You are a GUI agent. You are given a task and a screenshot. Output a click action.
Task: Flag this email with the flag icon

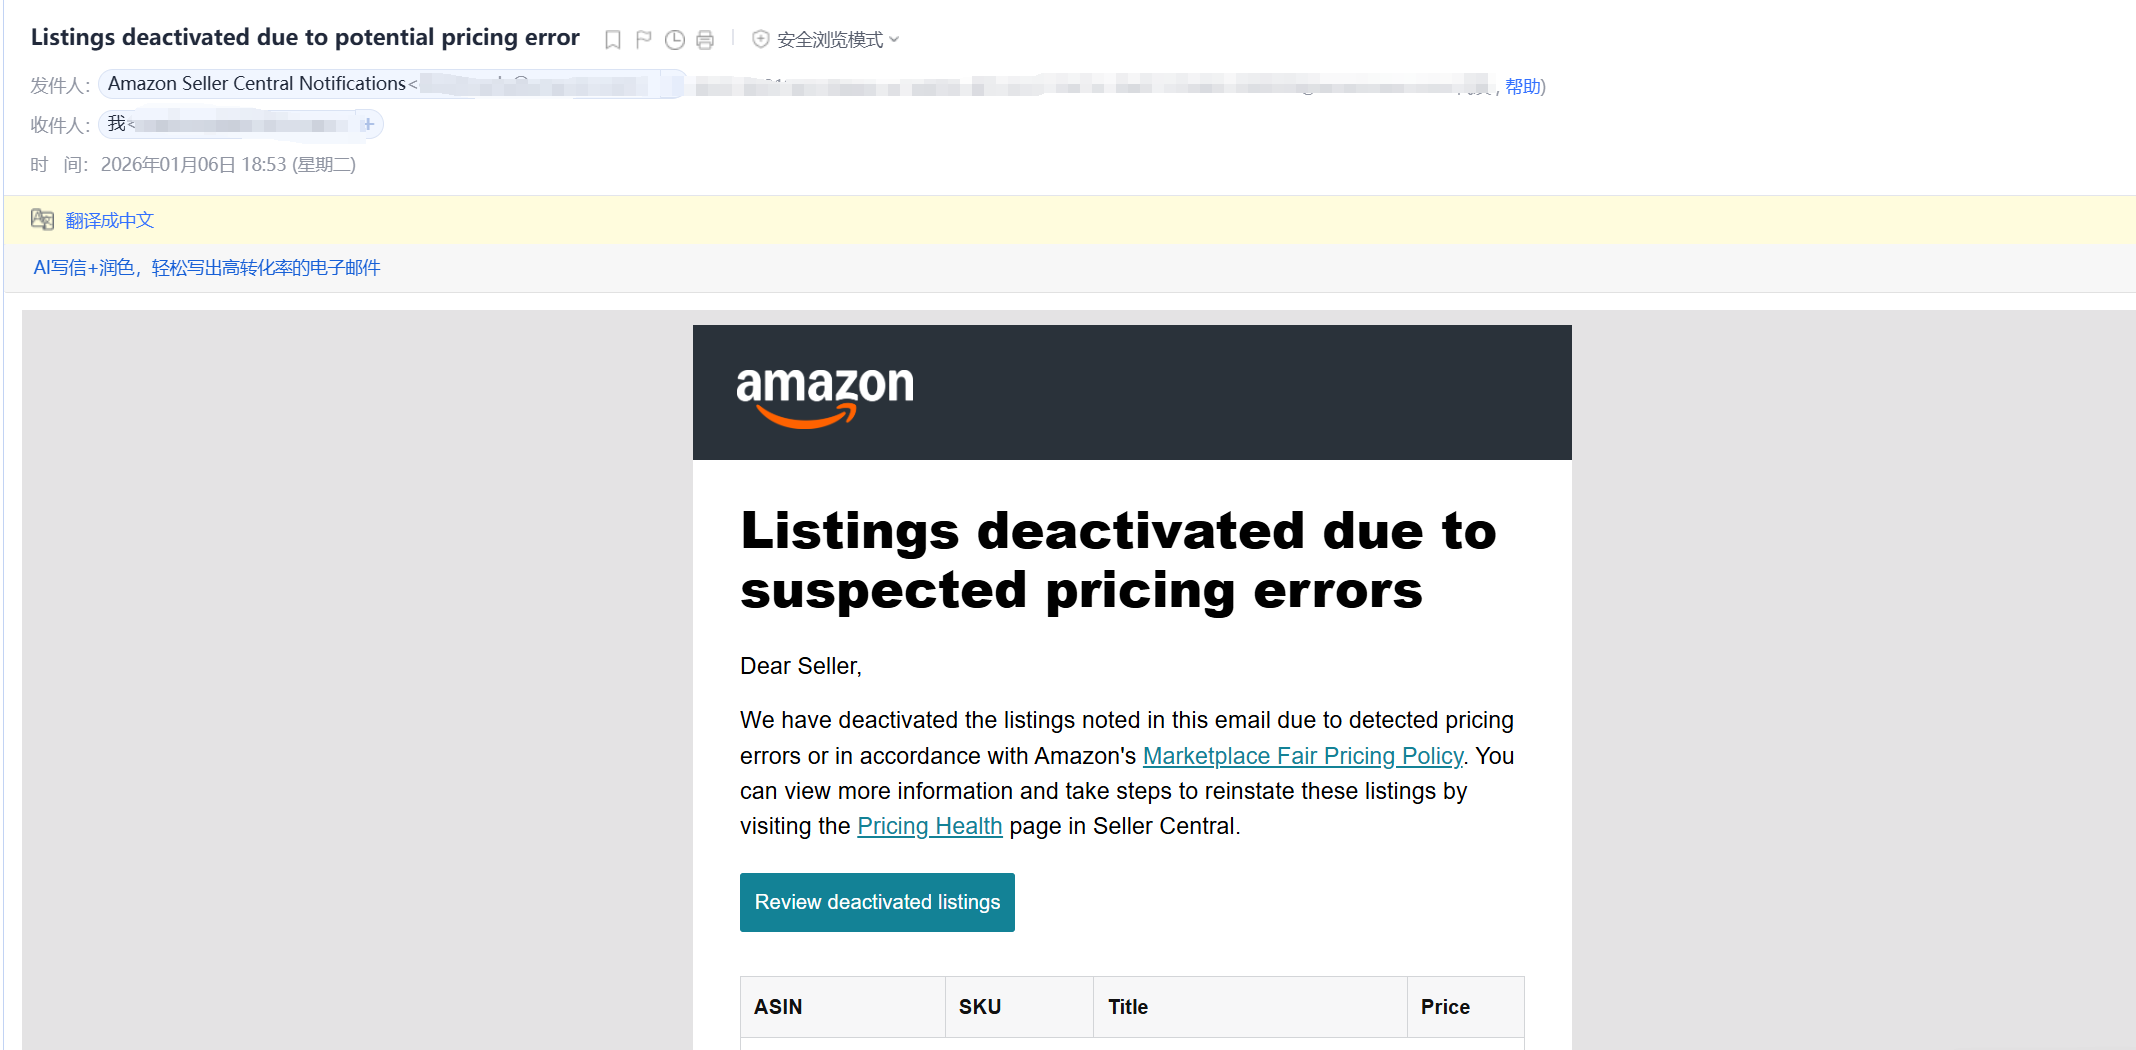(x=644, y=40)
